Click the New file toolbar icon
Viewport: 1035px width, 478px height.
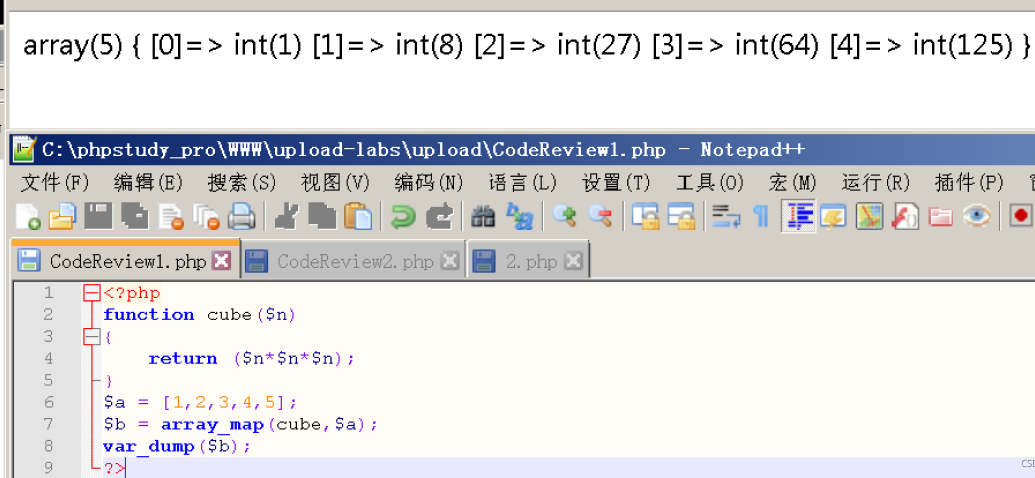point(28,216)
